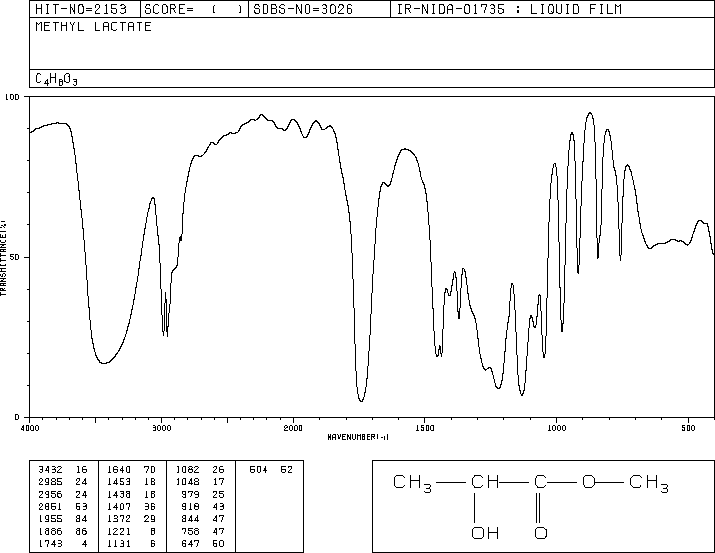Screen dimensions: 715x553
Task: Click the 2000 wavenumber axis label
Action: (293, 428)
